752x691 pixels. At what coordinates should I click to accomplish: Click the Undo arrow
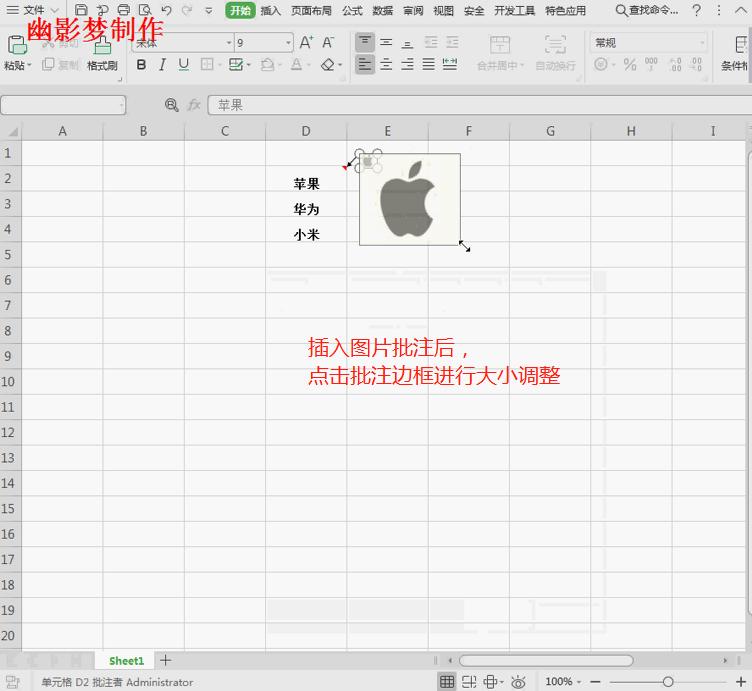click(x=166, y=10)
